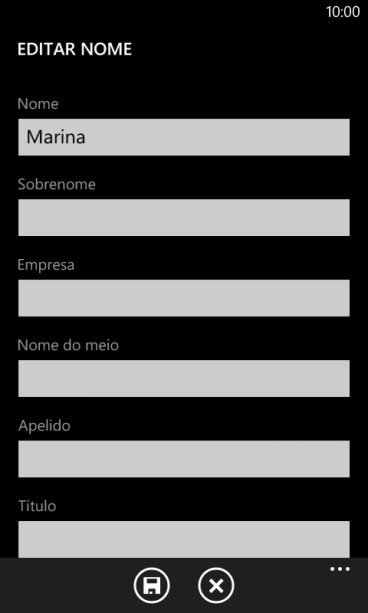The image size is (368, 613).
Task: Click the Apelido label text
Action: point(44,426)
